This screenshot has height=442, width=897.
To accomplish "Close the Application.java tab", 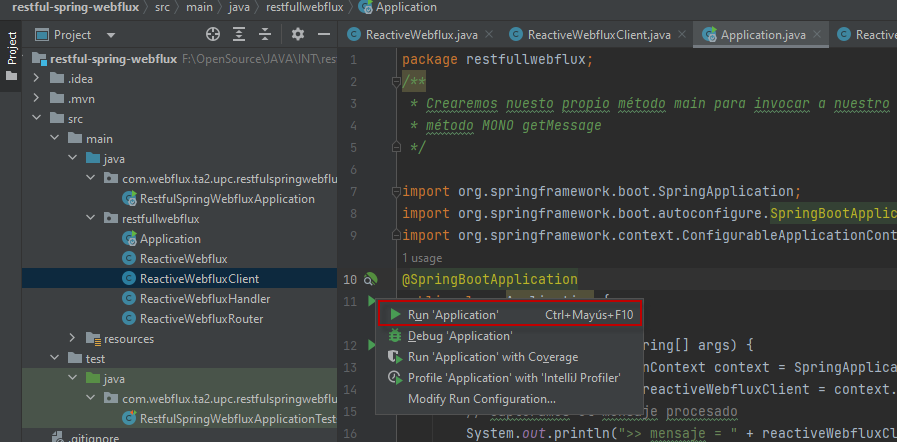I will click(817, 34).
